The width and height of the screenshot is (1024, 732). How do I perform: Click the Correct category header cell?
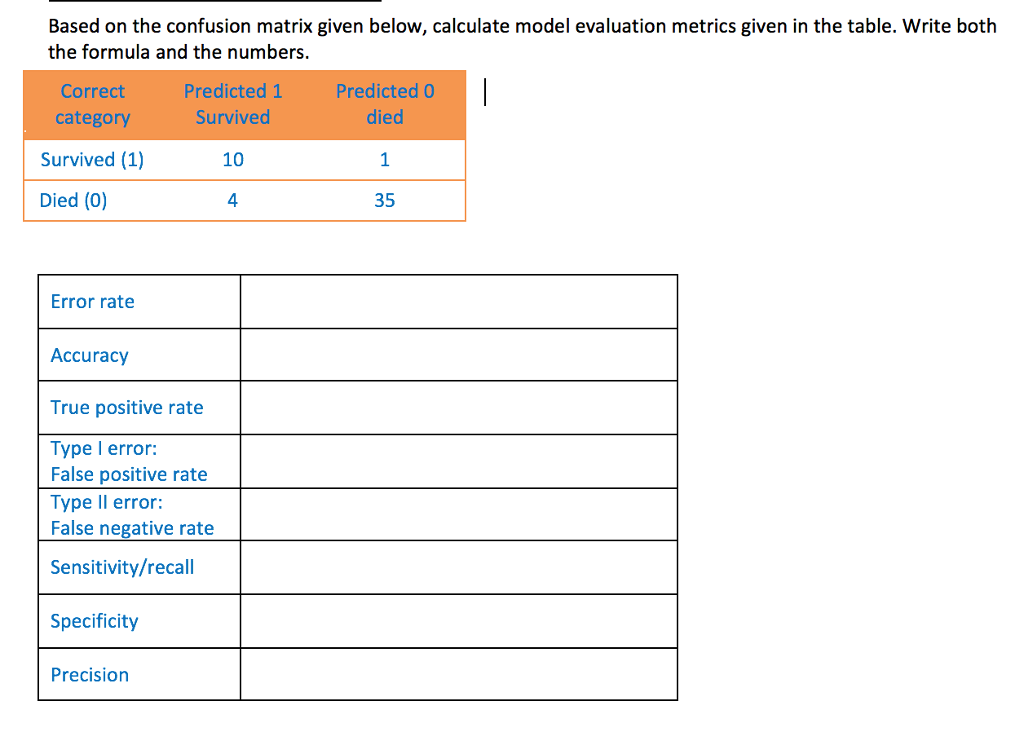[x=92, y=104]
